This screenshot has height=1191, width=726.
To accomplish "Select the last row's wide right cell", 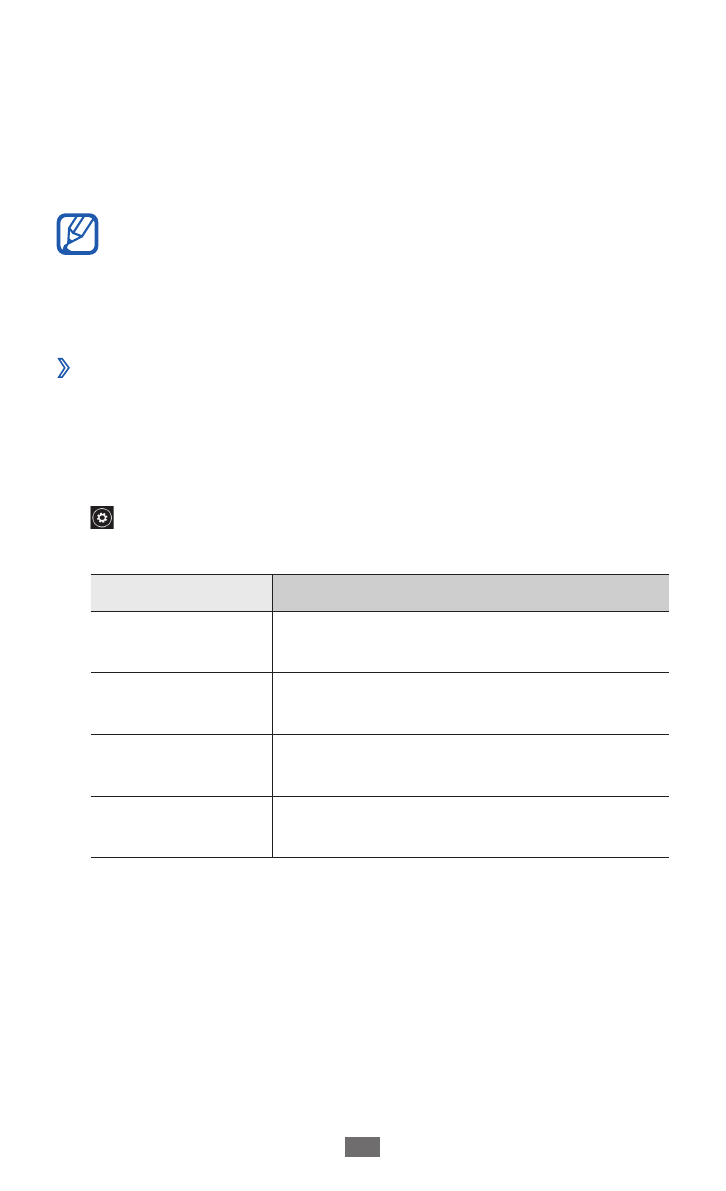I will 470,827.
